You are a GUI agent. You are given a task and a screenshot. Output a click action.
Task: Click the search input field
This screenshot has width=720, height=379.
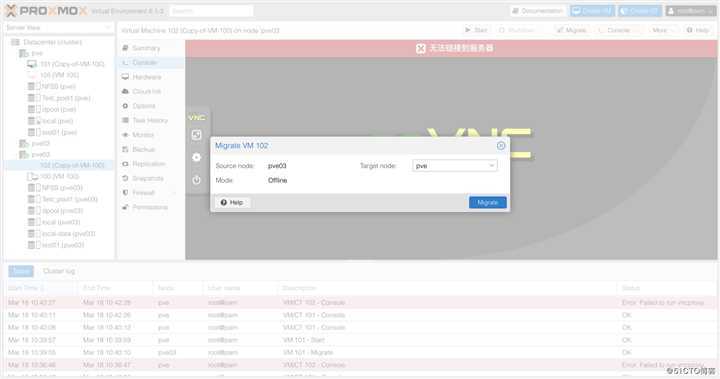pyautogui.click(x=211, y=11)
